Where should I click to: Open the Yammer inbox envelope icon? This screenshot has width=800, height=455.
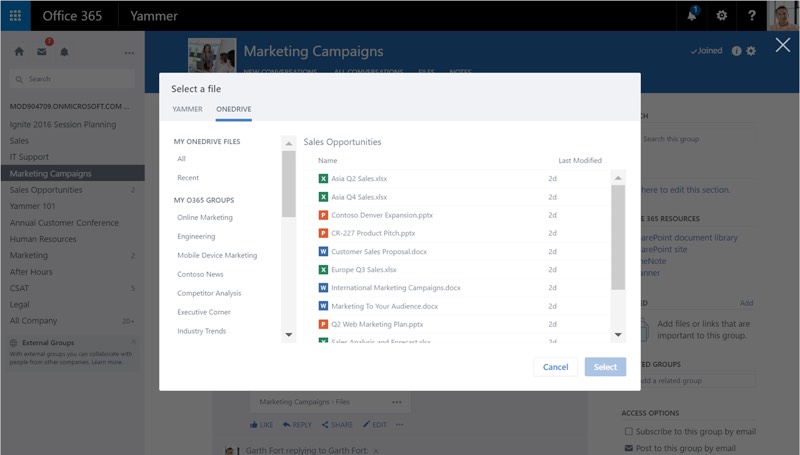coord(42,52)
